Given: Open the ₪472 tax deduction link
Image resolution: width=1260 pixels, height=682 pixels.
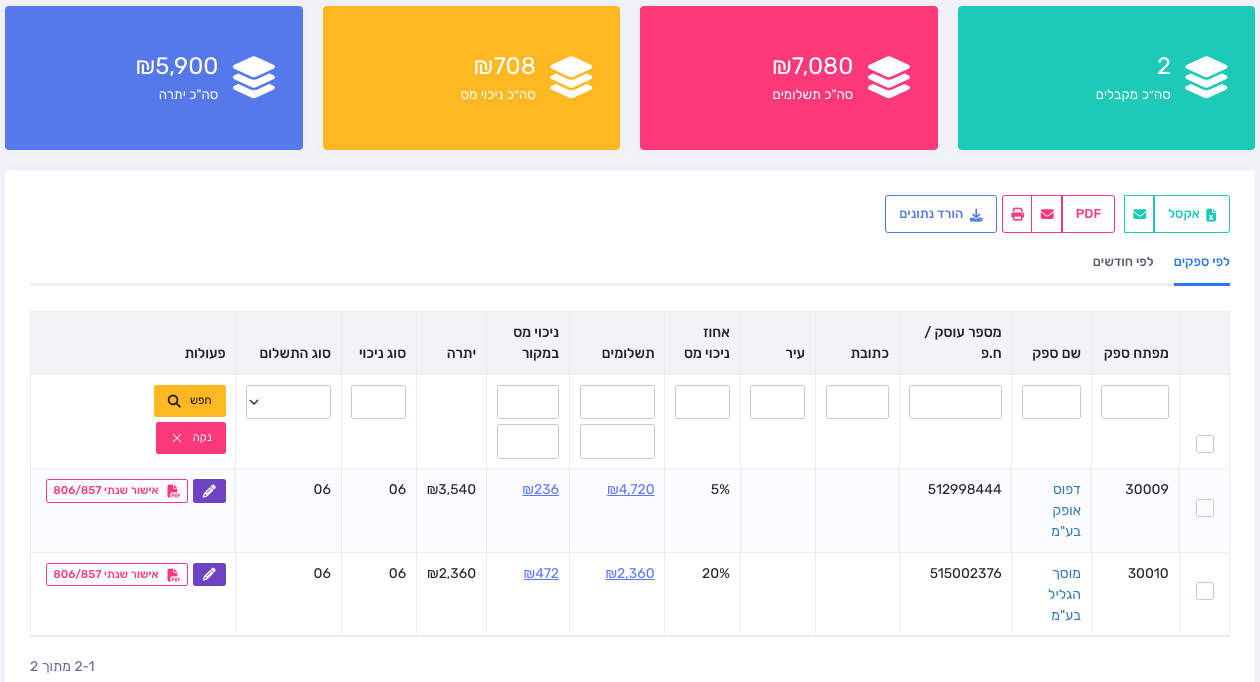Looking at the screenshot, I should [x=541, y=574].
